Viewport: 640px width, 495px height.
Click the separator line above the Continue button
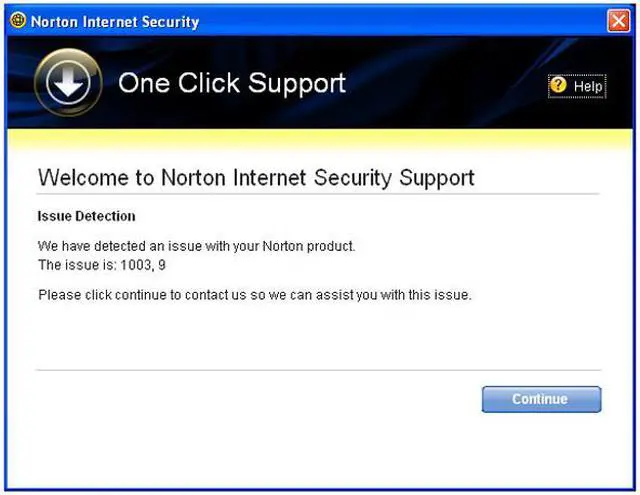point(318,370)
